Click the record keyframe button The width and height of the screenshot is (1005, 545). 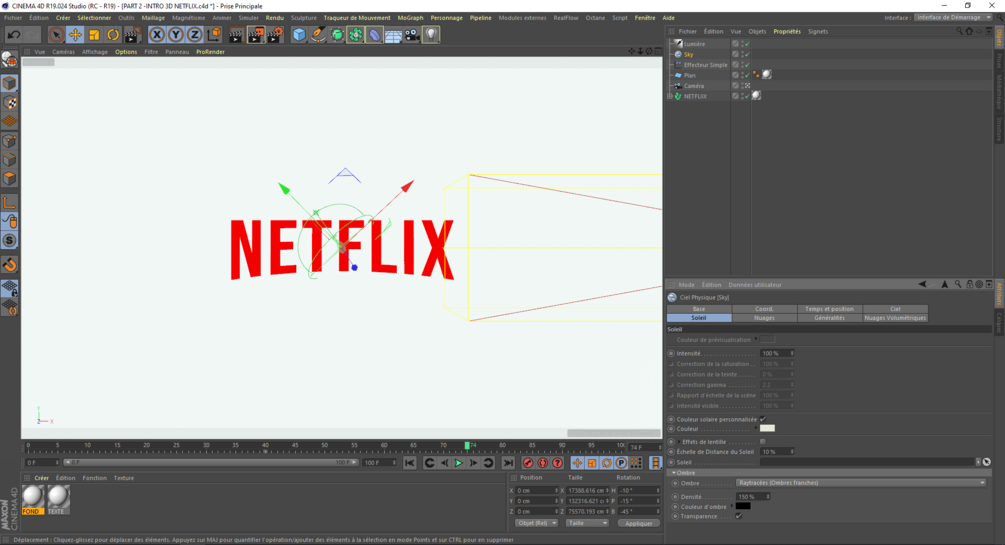(x=527, y=463)
